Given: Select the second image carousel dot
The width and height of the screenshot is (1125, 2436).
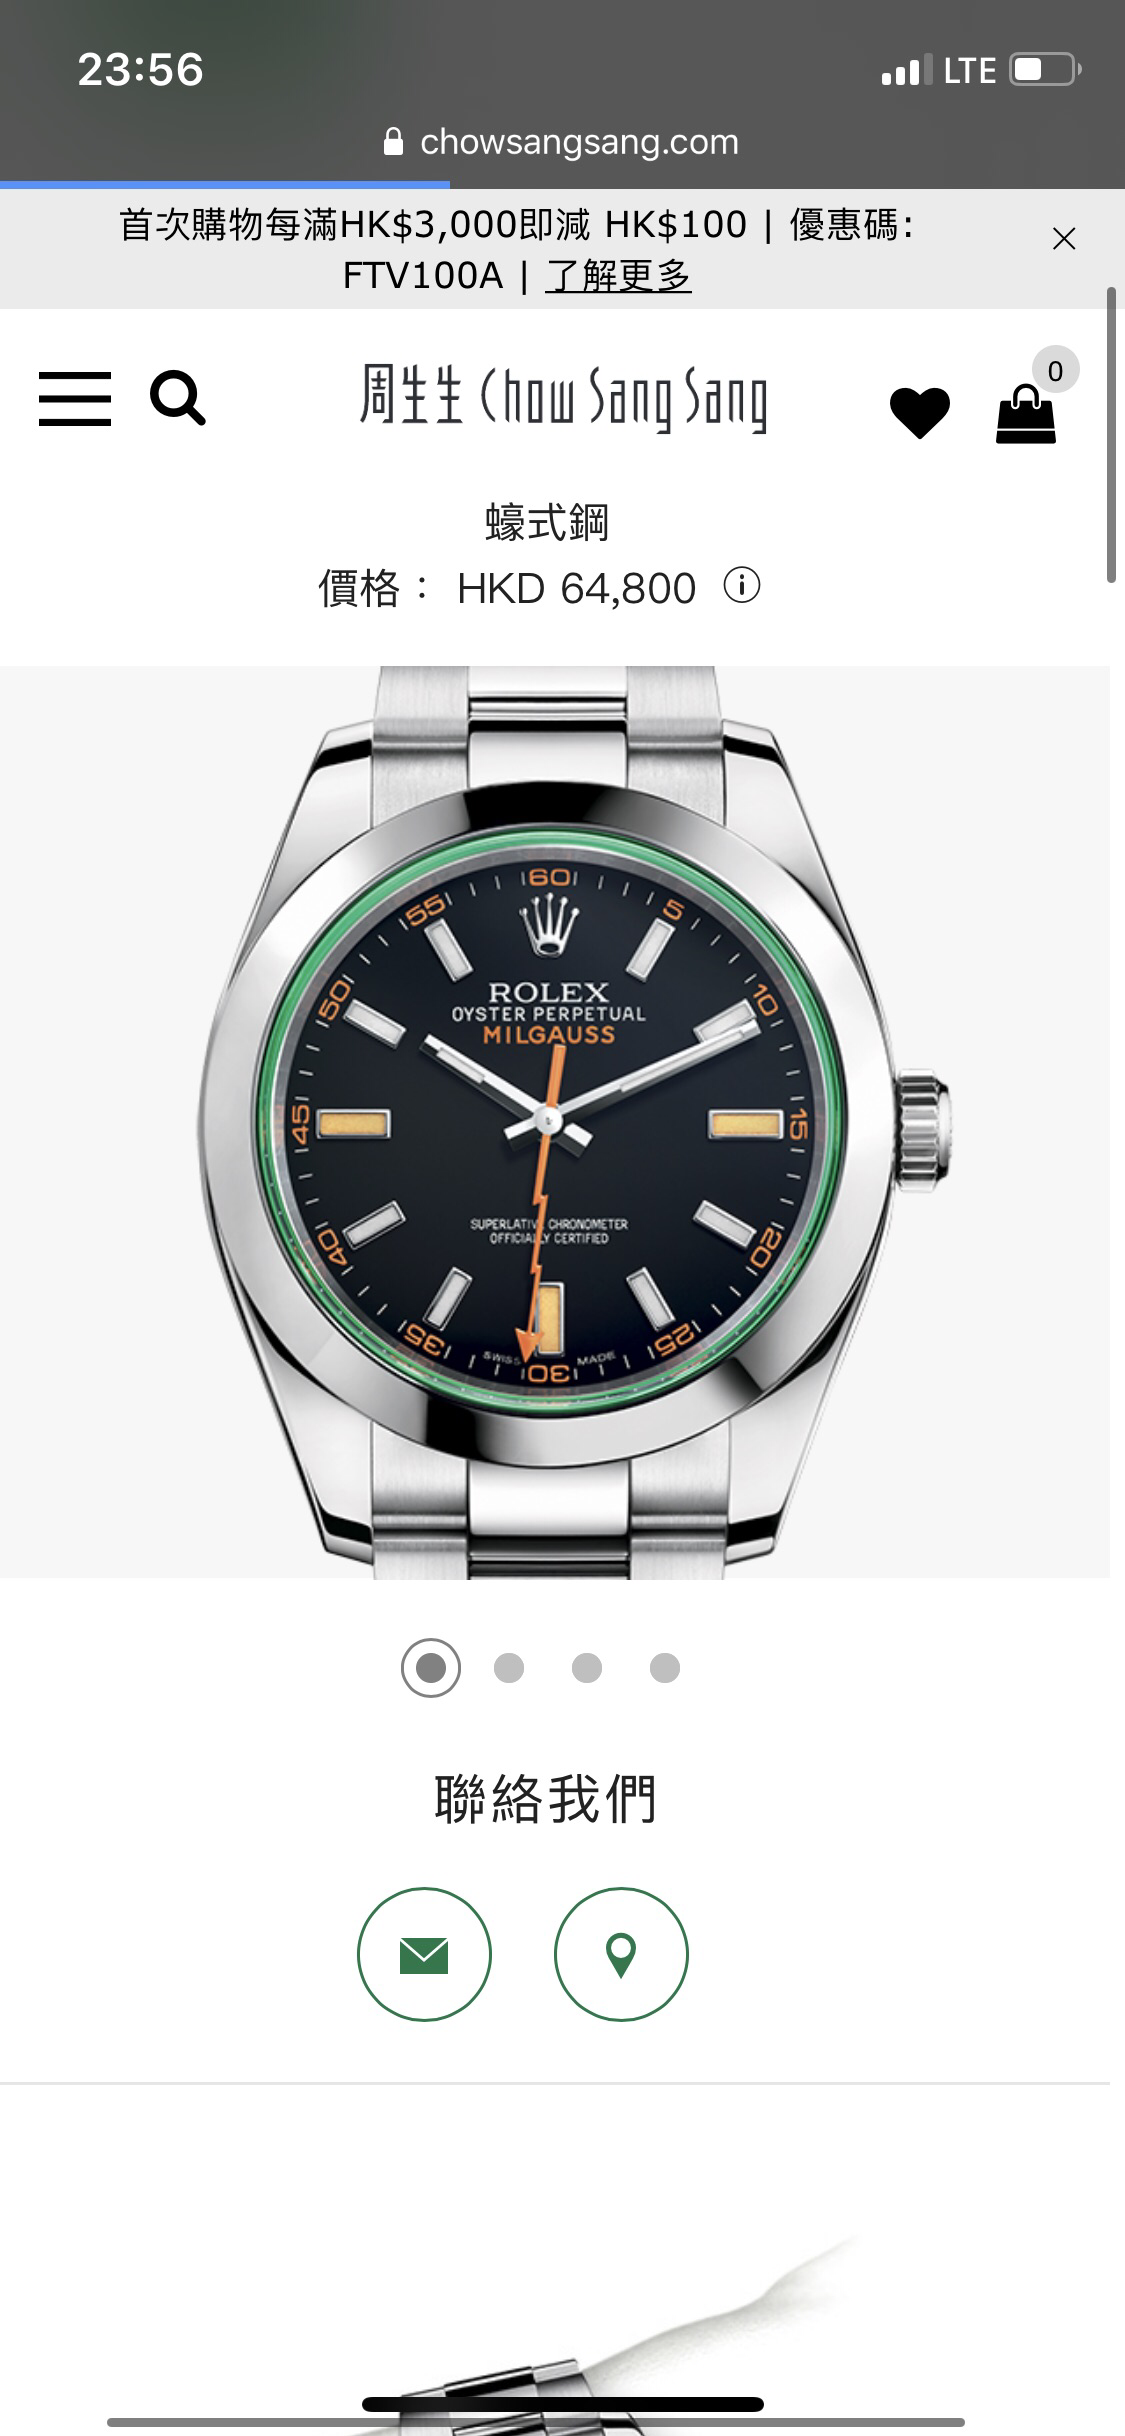Looking at the screenshot, I should [509, 1668].
